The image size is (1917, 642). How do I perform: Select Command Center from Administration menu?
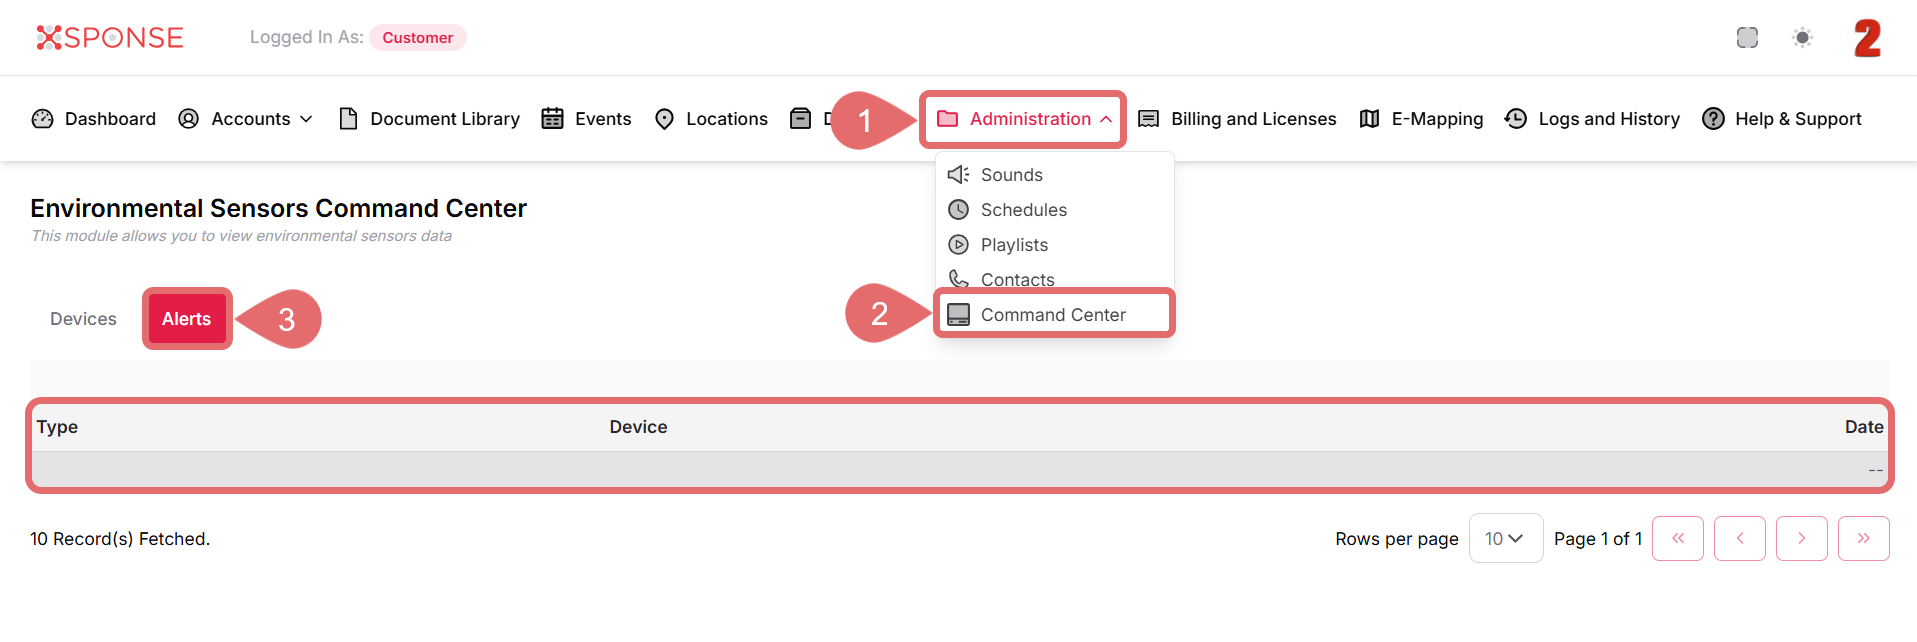[x=1053, y=315]
